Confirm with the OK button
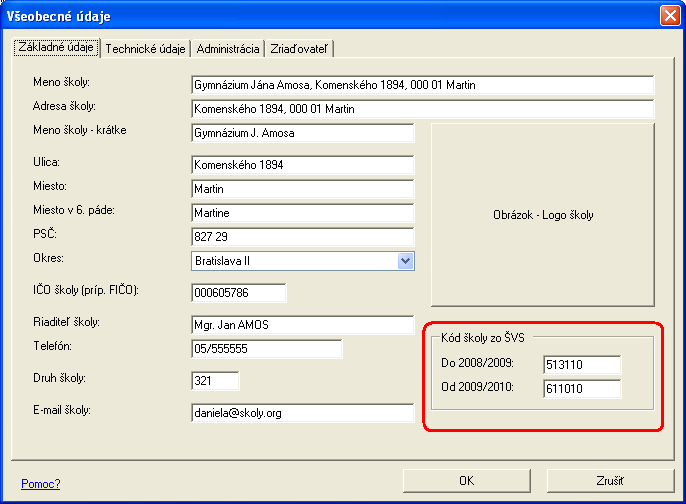This screenshot has height=504, width=686. (467, 481)
